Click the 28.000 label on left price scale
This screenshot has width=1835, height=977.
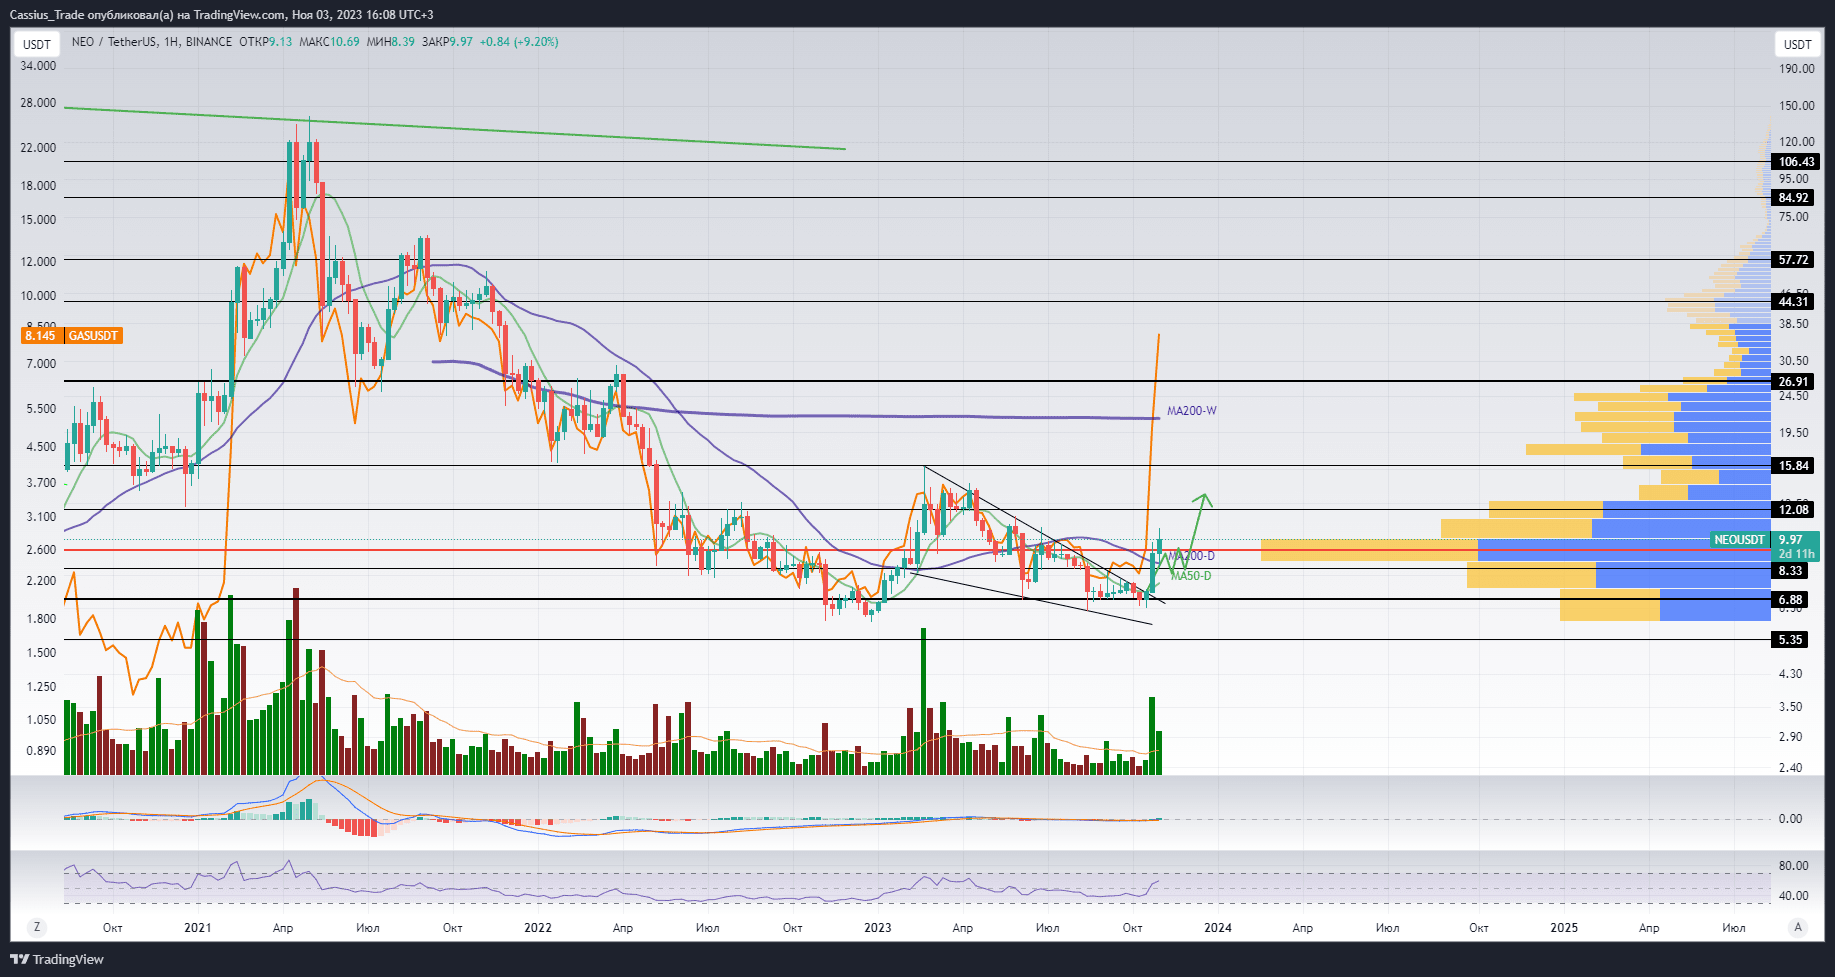point(39,103)
